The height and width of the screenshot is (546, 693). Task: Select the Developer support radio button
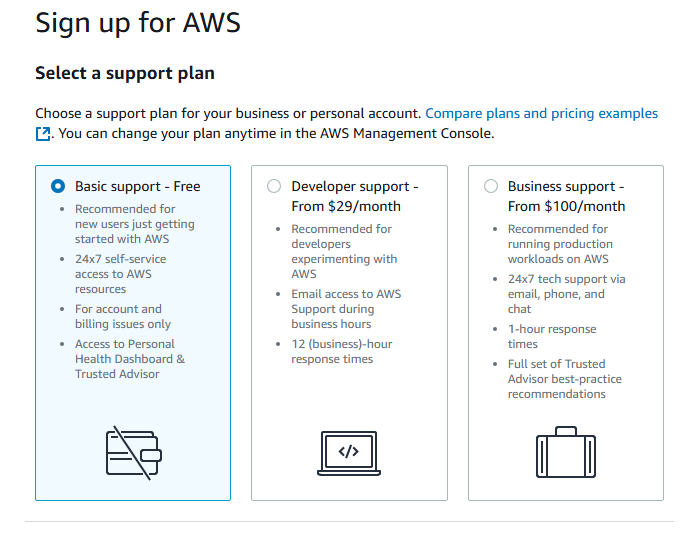274,186
